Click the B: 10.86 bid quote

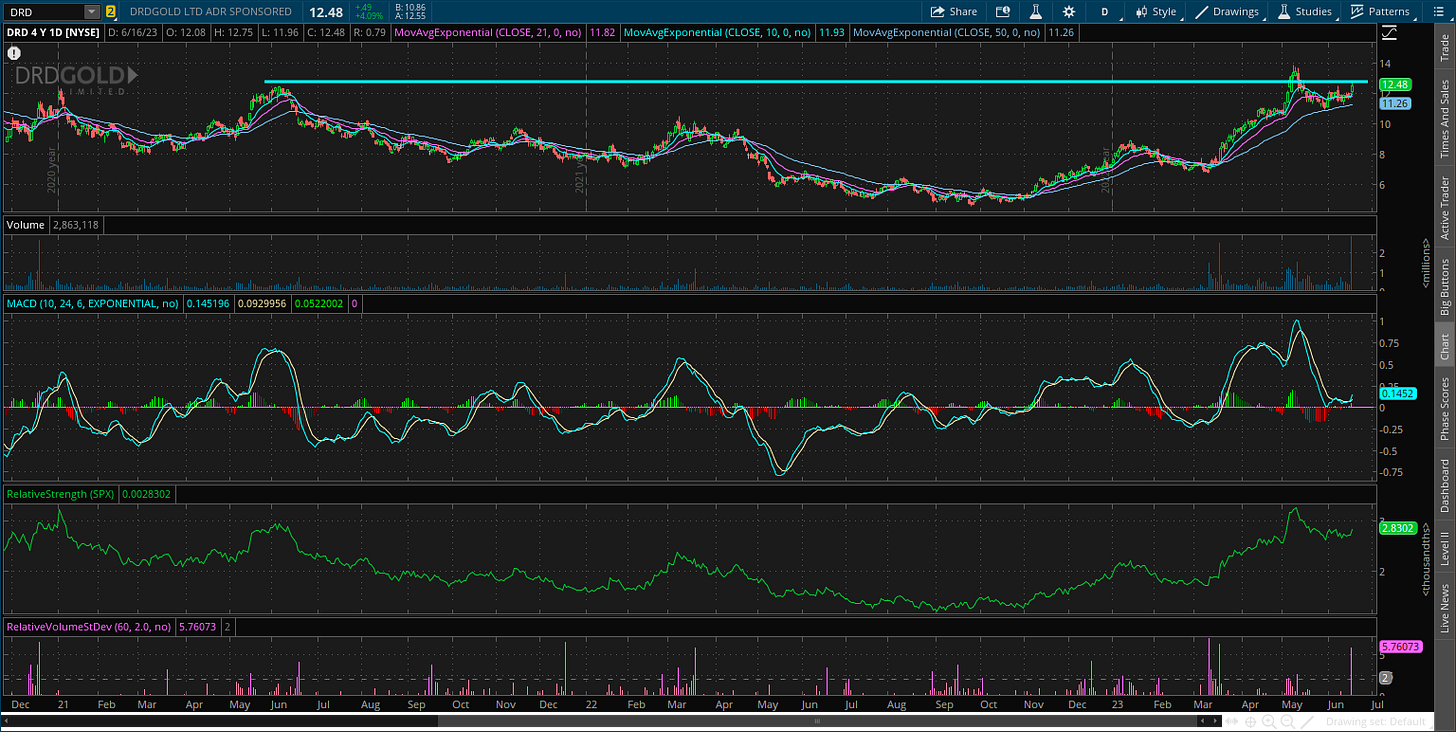coord(411,7)
